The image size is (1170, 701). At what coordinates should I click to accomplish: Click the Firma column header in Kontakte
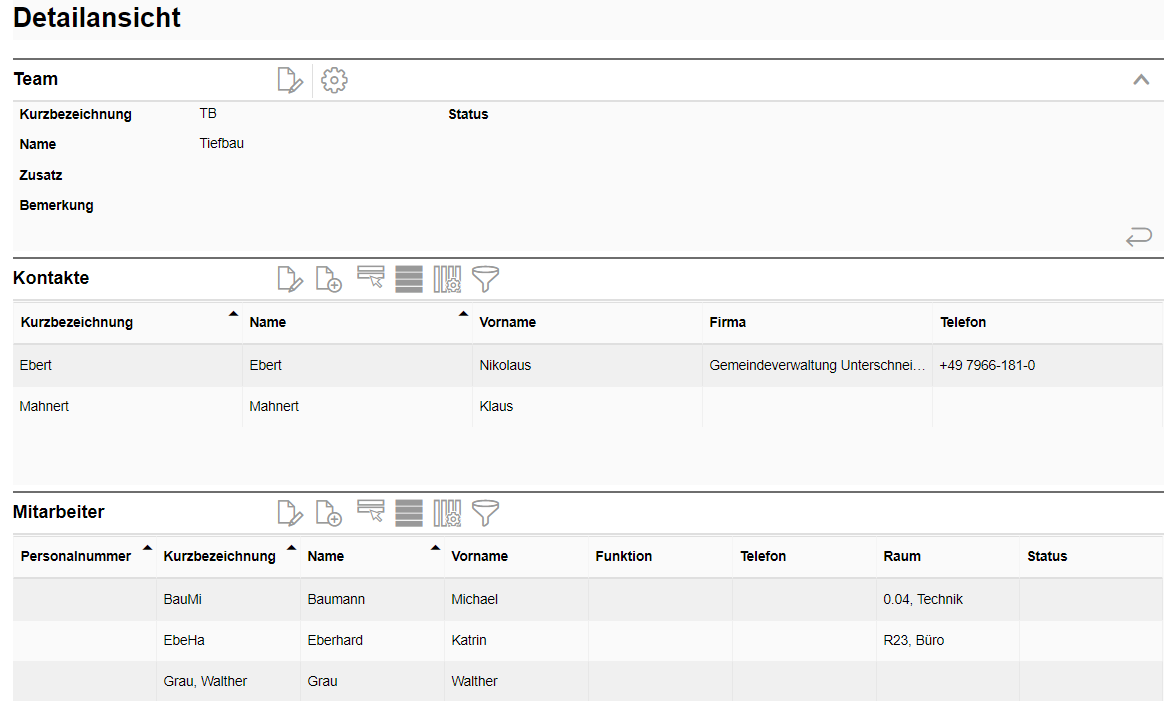[727, 322]
